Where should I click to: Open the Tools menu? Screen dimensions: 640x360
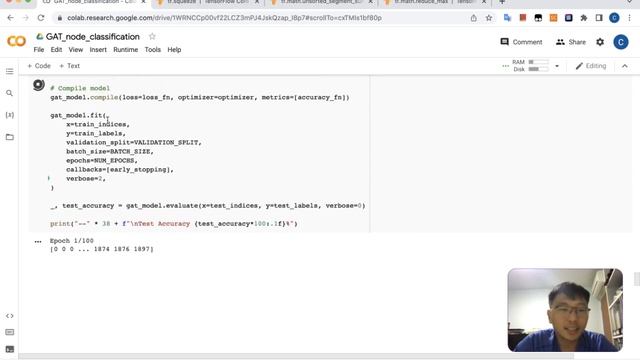(x=152, y=49)
